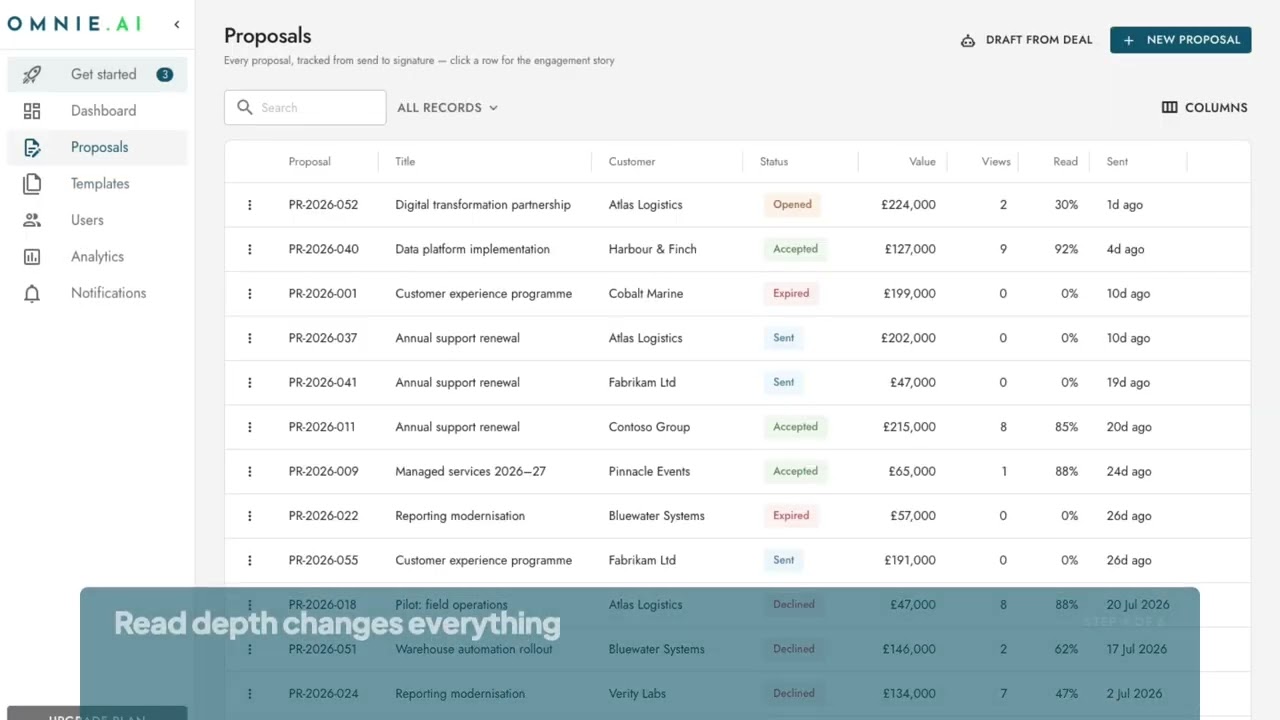This screenshot has height=720, width=1280.
Task: Click the columns layout icon
Action: 1169,107
